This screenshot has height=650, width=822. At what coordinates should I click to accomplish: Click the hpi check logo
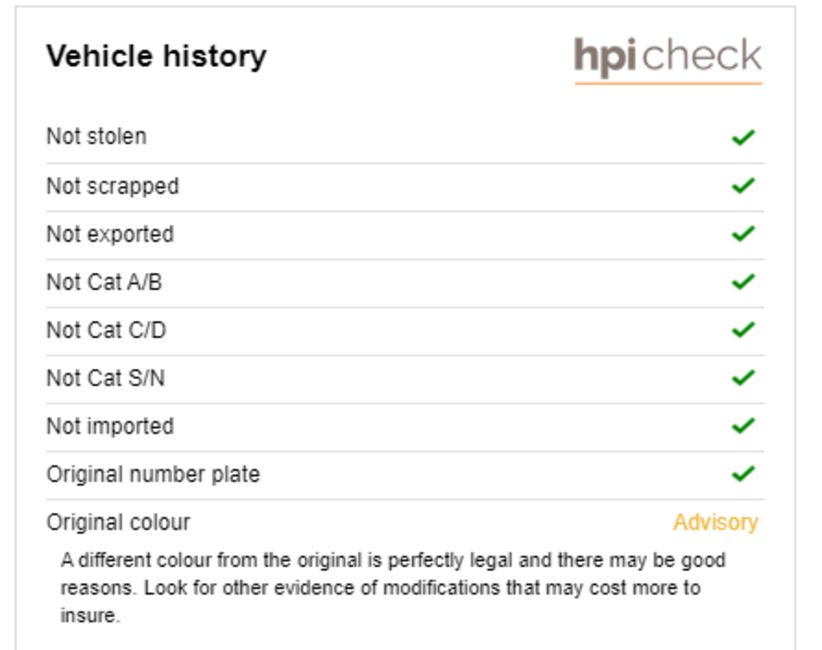coord(668,60)
